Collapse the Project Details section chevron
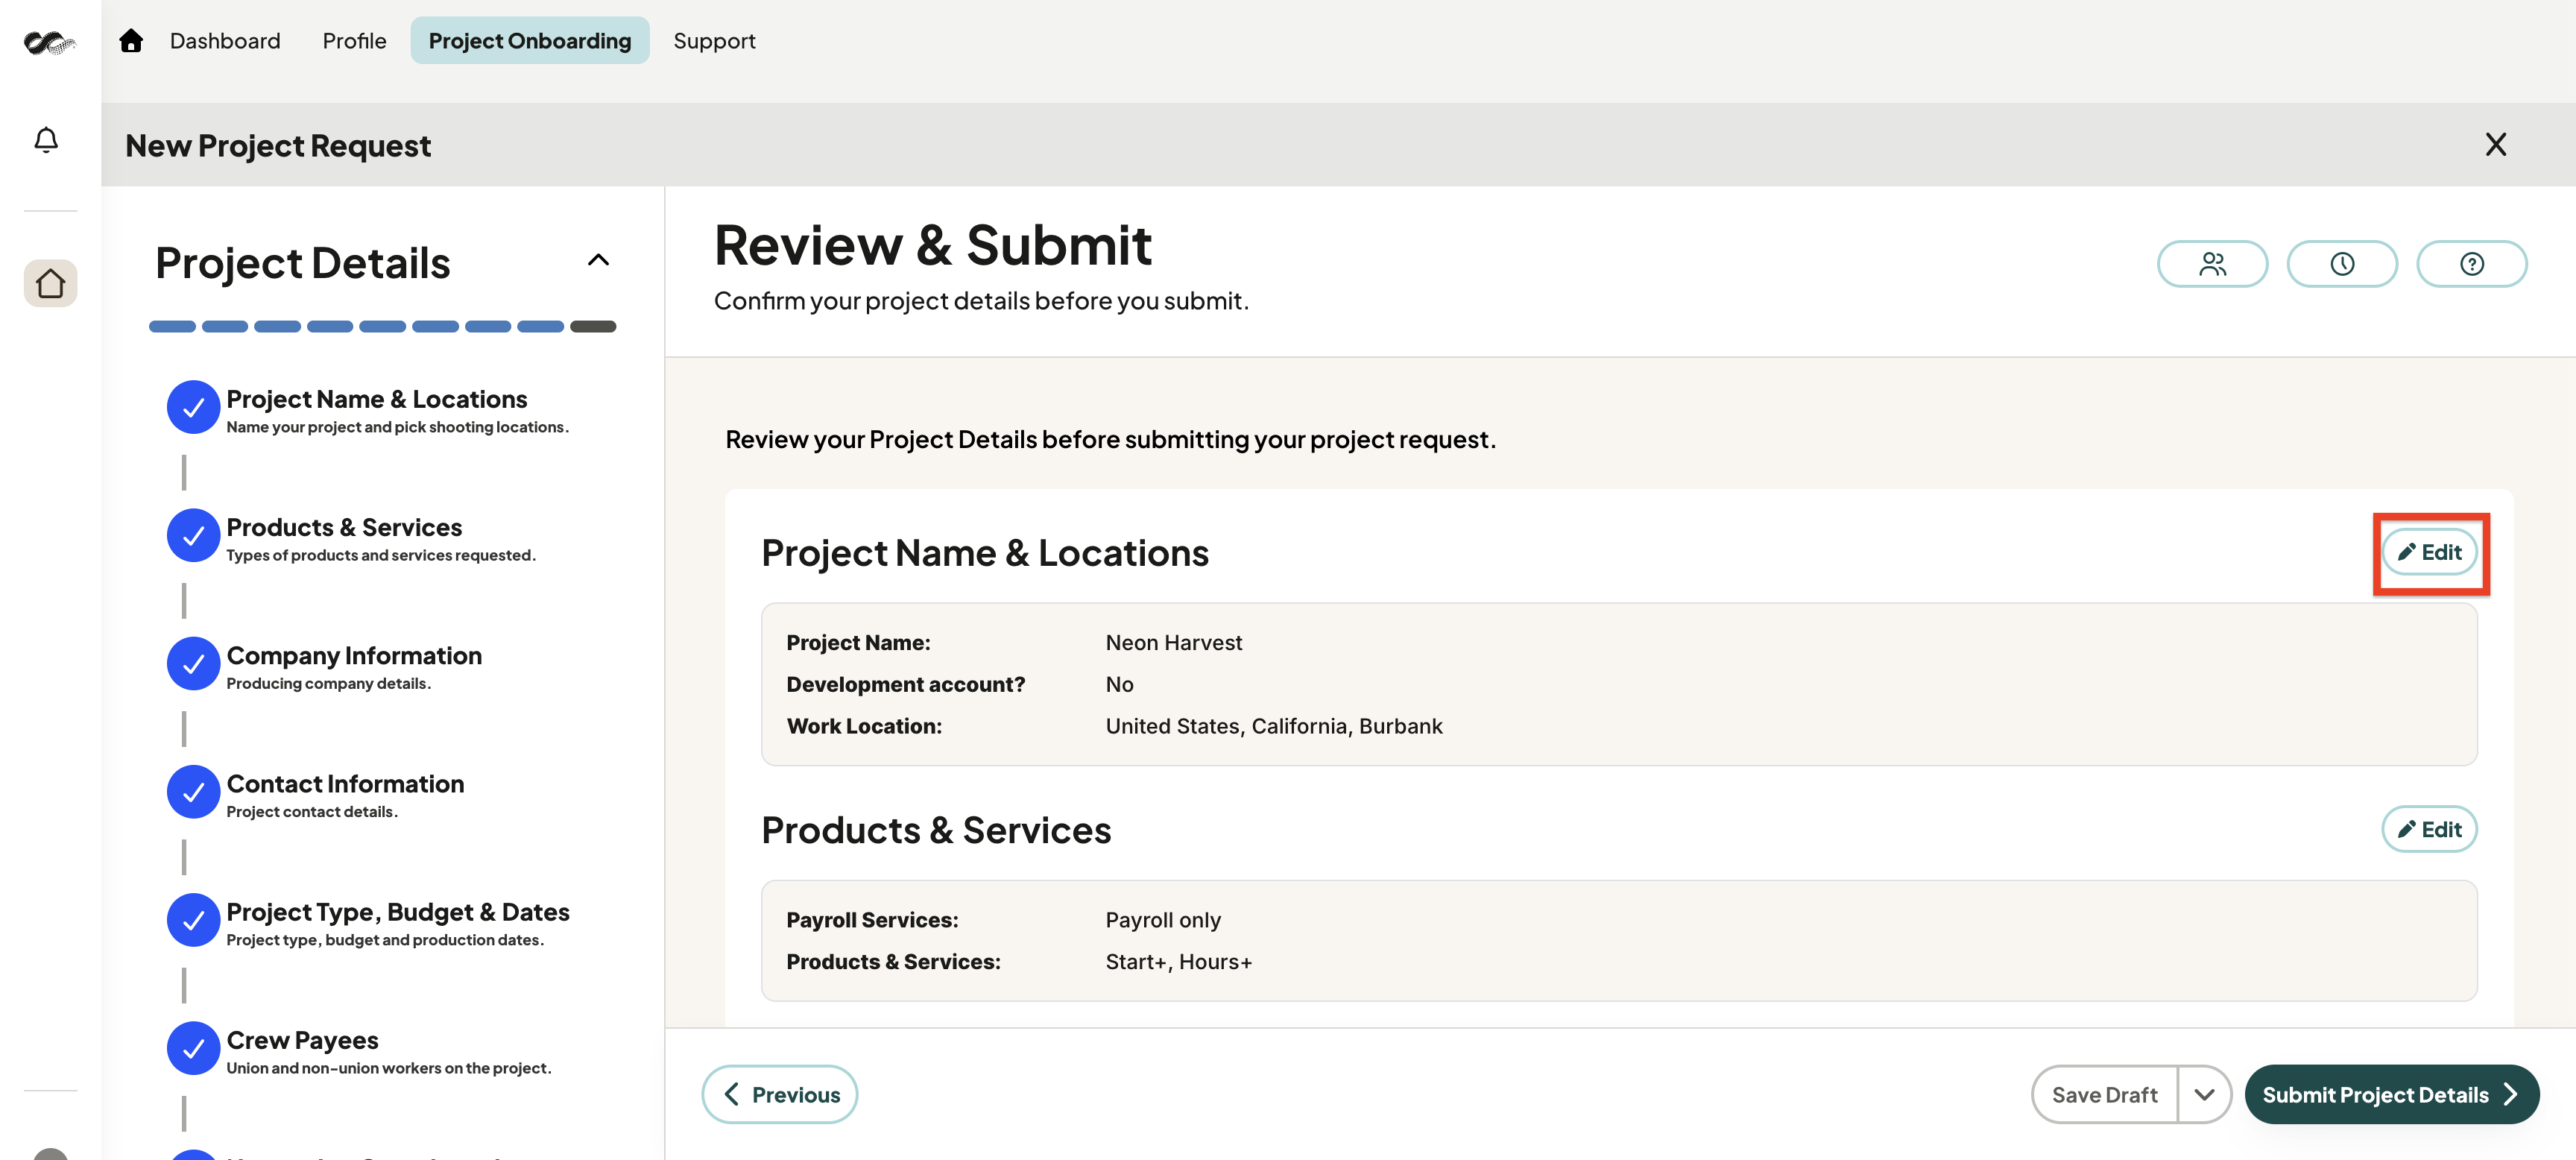This screenshot has width=2576, height=1160. 598,260
